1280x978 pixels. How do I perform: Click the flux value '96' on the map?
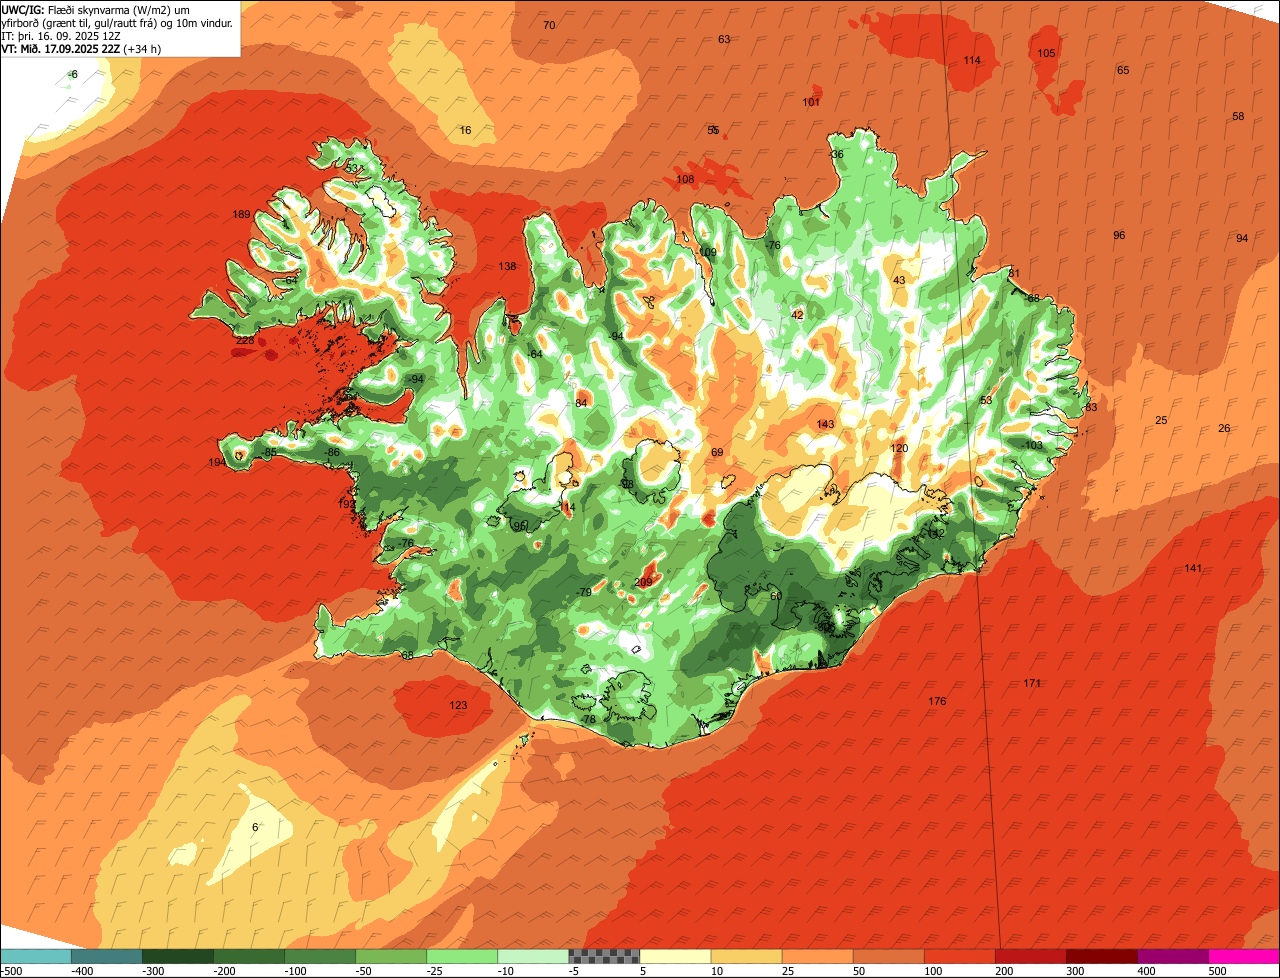pyautogui.click(x=1119, y=236)
